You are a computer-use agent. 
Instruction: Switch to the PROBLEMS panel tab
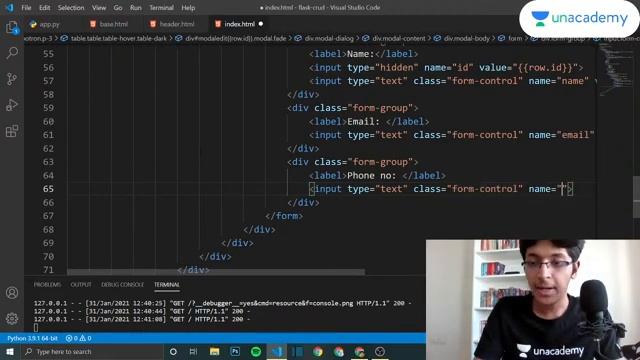[x=47, y=284]
